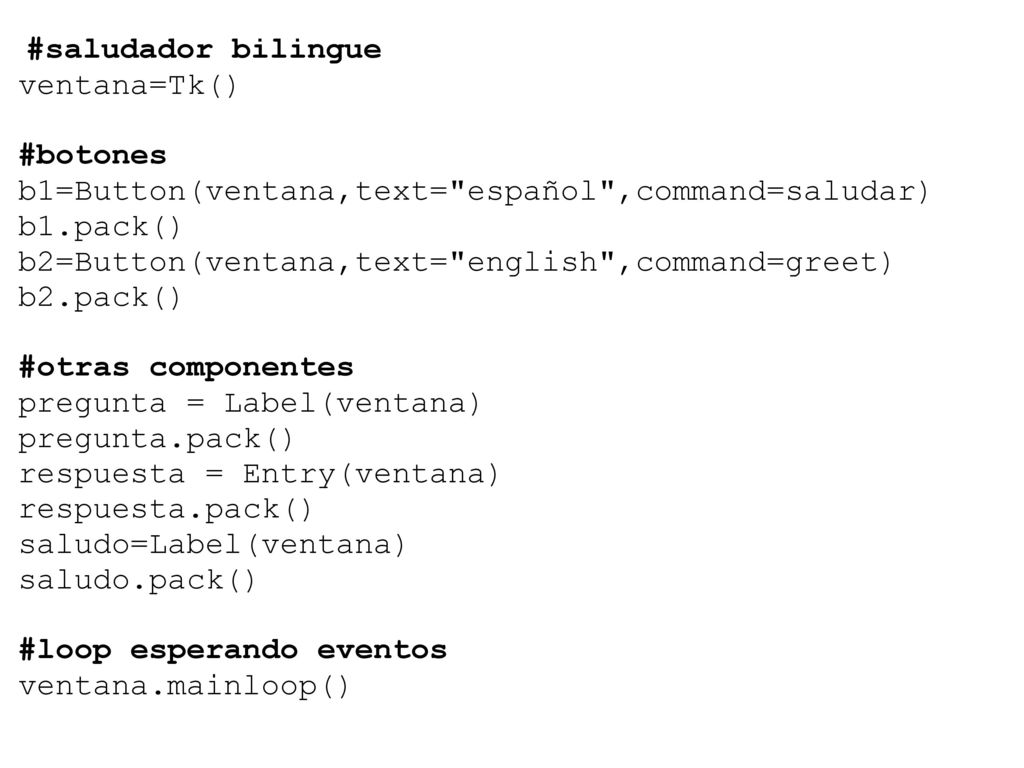1024x768 pixels.
Task: Click the 'saludo=Label(ventana)' line
Action: 212,545
